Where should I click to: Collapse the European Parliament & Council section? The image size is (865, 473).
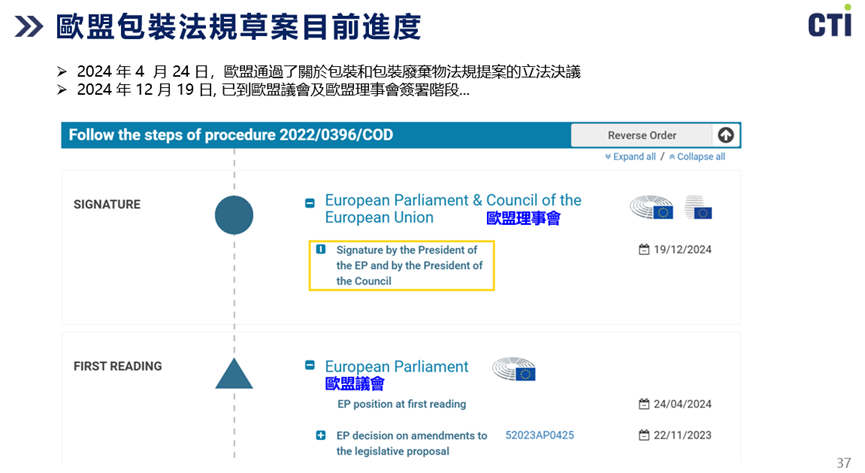click(310, 203)
